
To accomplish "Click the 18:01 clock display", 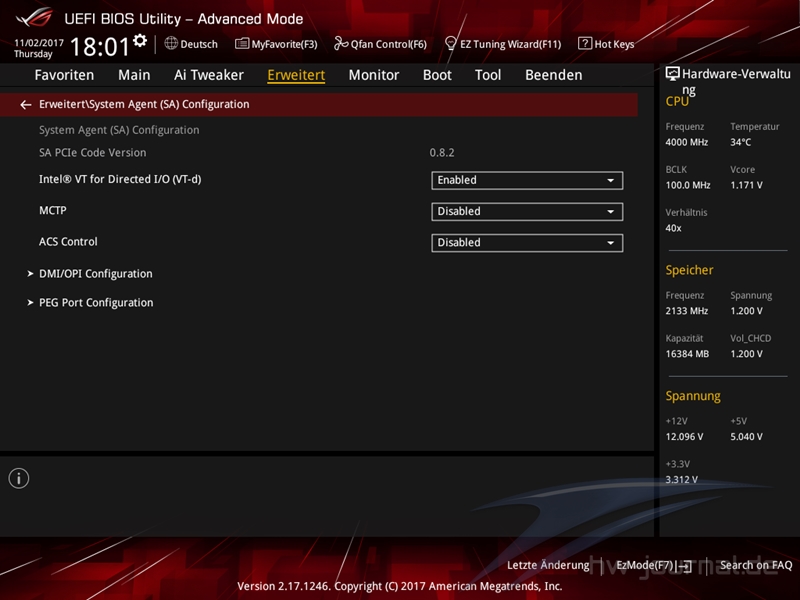I will [99, 47].
